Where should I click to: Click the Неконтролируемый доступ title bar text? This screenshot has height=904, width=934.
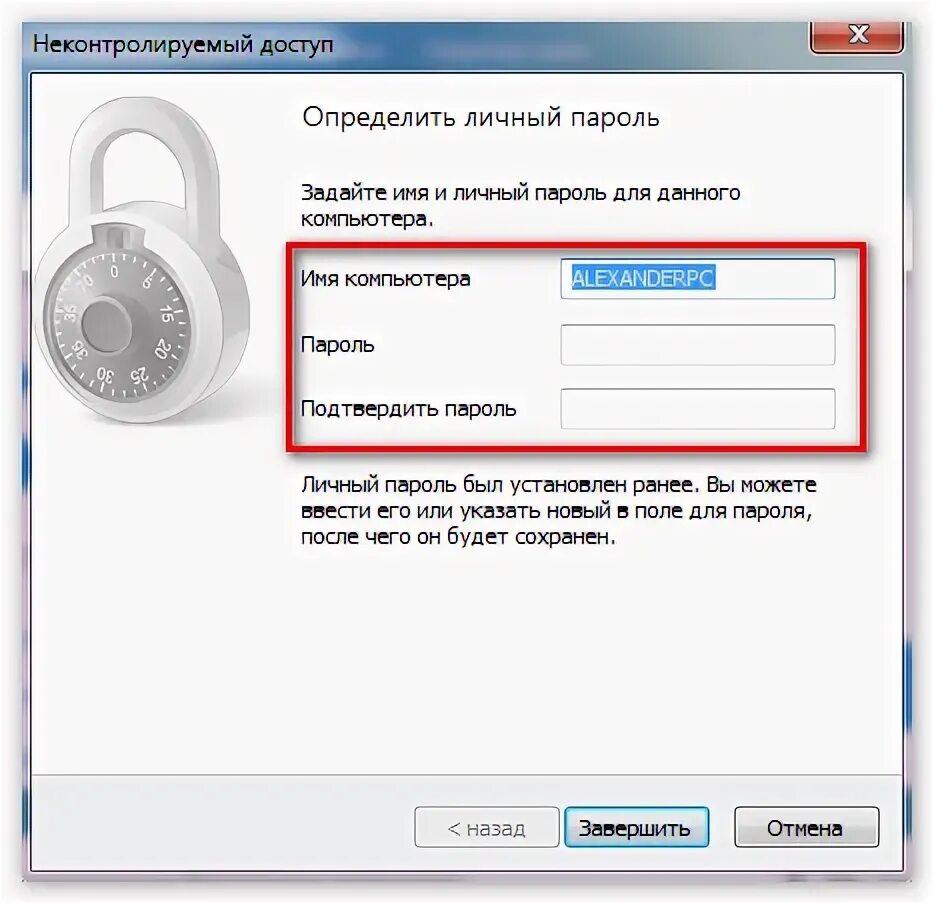[183, 45]
